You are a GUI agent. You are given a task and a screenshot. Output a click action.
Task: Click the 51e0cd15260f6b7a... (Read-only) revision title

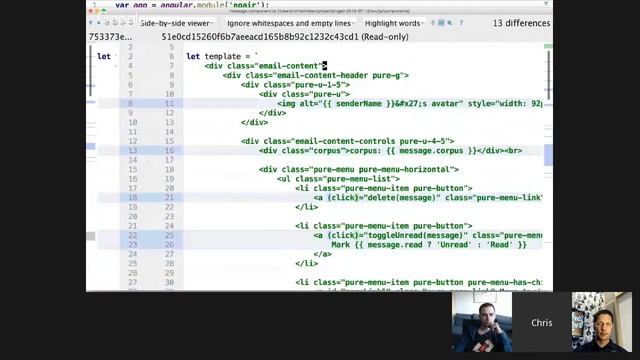[285, 37]
